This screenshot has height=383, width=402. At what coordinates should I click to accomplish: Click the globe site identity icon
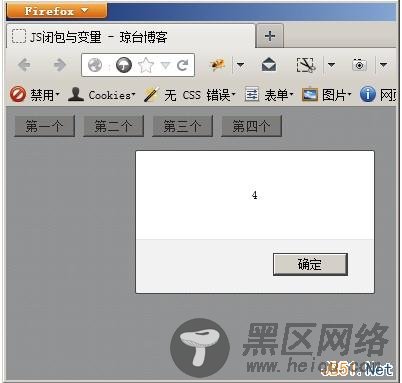coord(95,65)
